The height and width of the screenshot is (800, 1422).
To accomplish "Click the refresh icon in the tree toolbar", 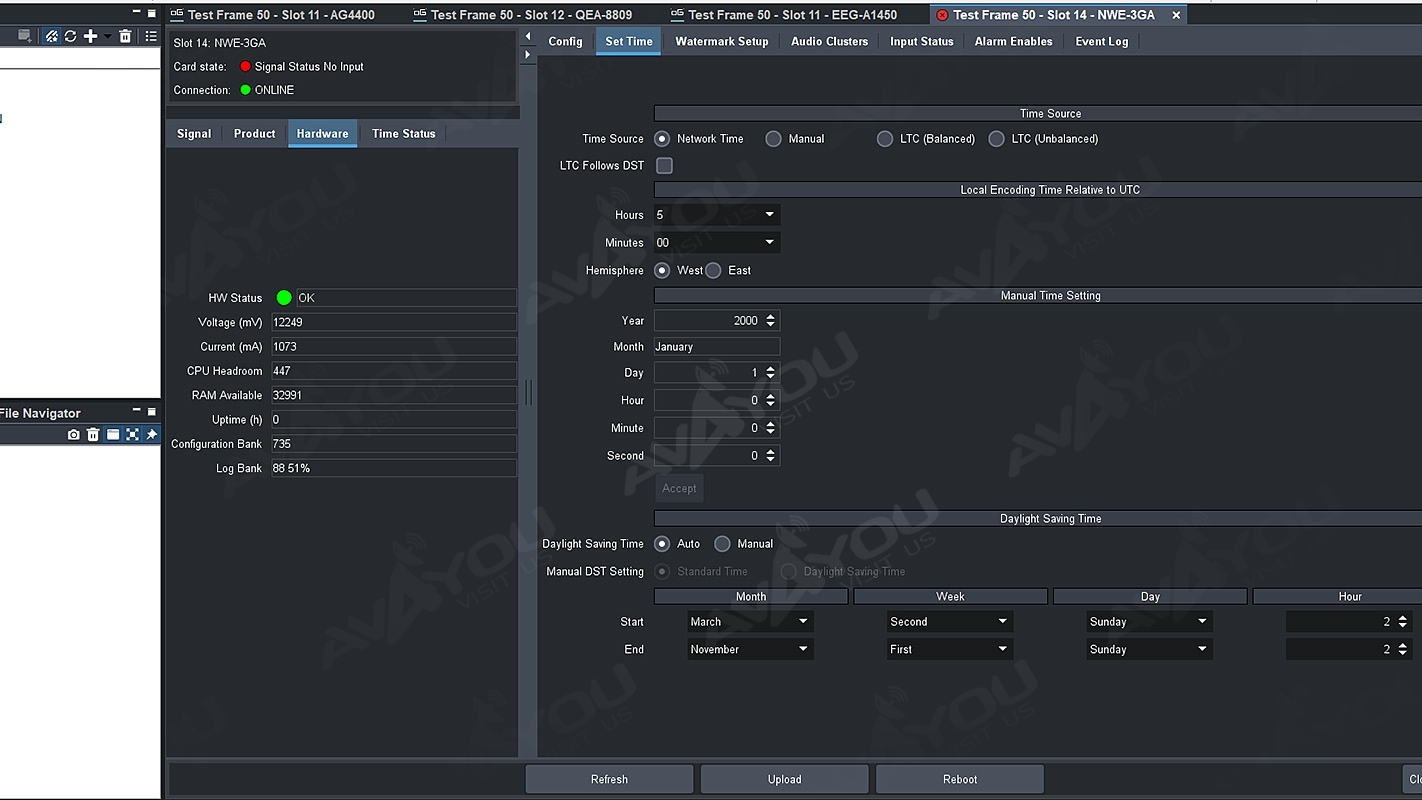I will (x=70, y=36).
